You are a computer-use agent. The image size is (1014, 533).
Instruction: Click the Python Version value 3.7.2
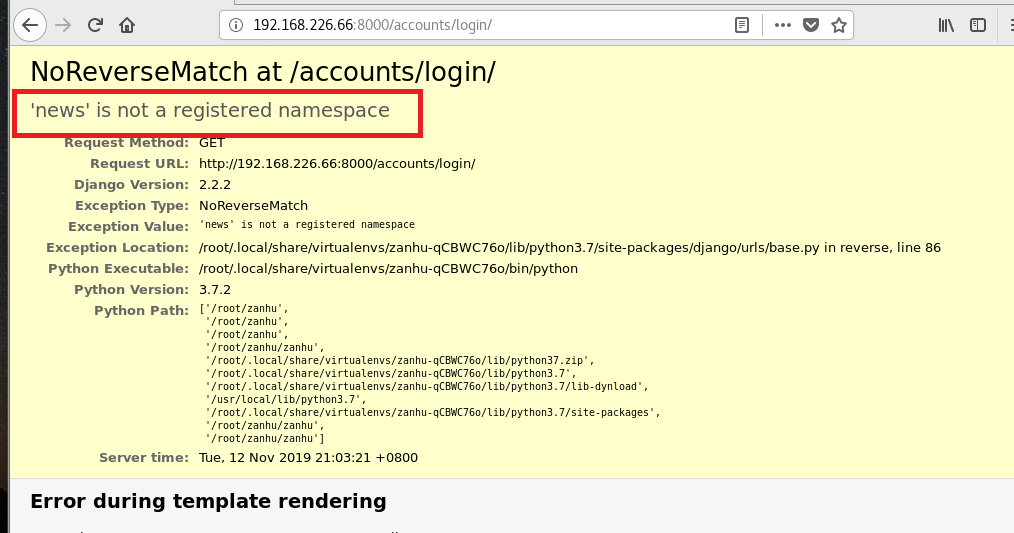pos(215,289)
